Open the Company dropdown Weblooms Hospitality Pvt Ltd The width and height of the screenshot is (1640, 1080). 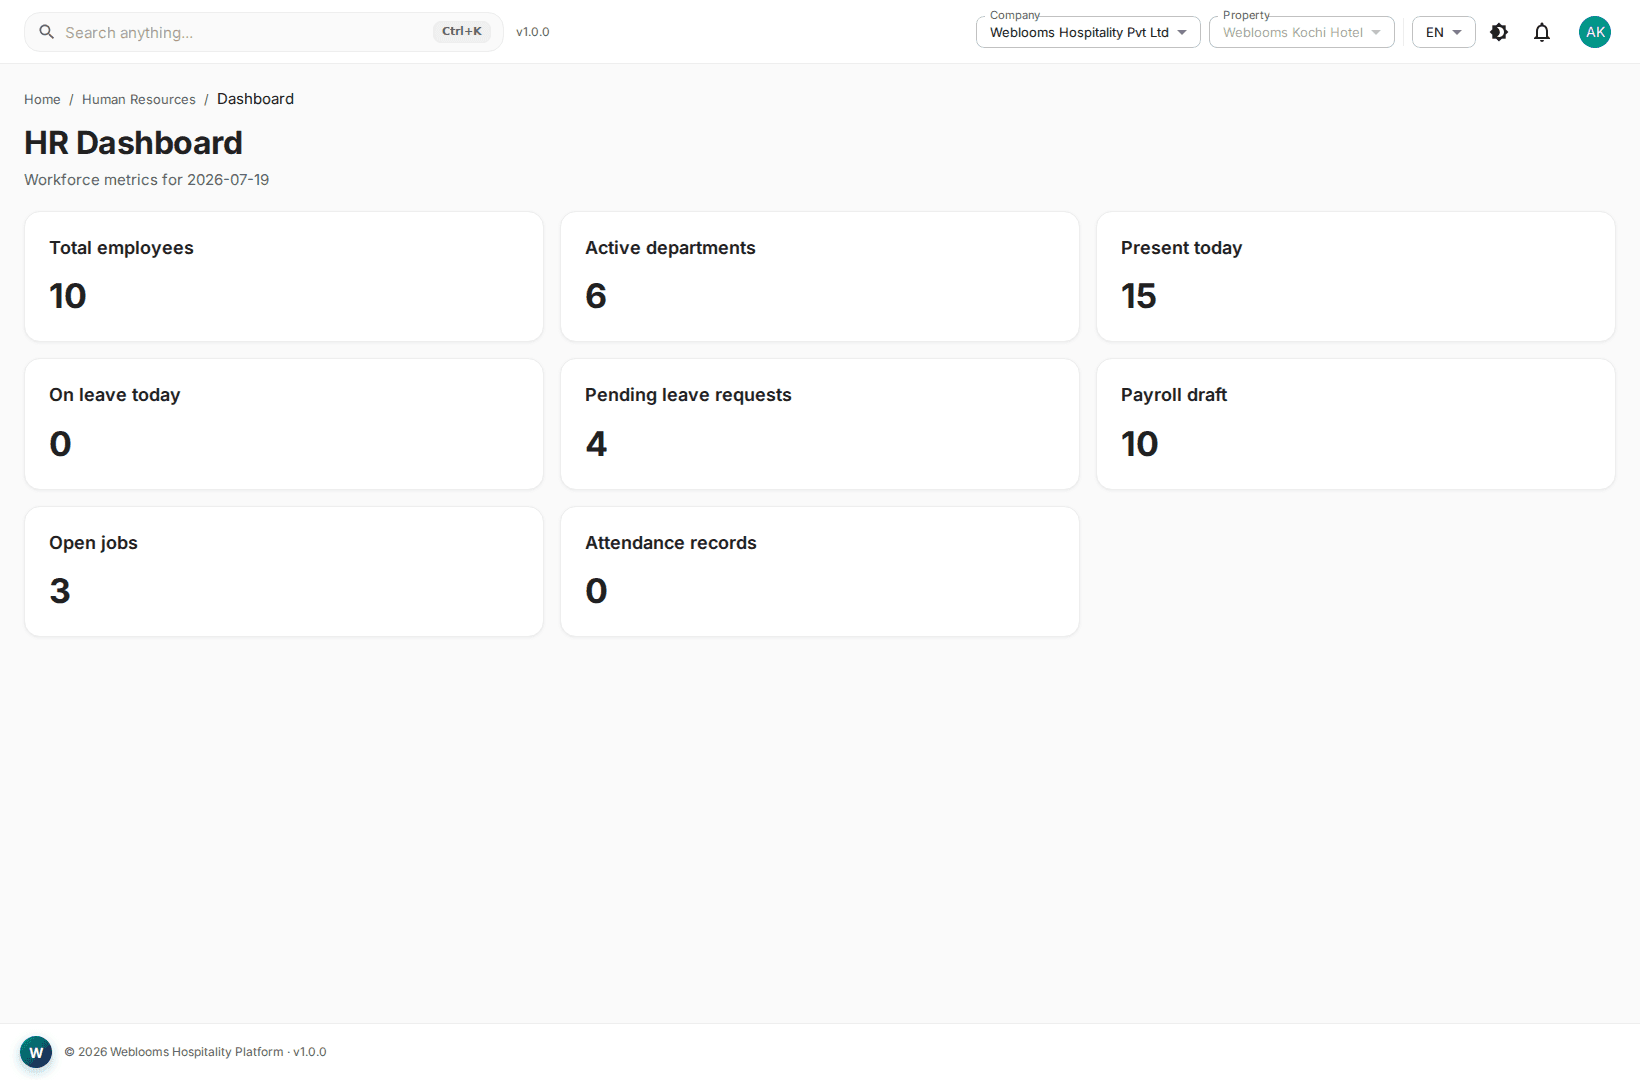pyautogui.click(x=1088, y=32)
